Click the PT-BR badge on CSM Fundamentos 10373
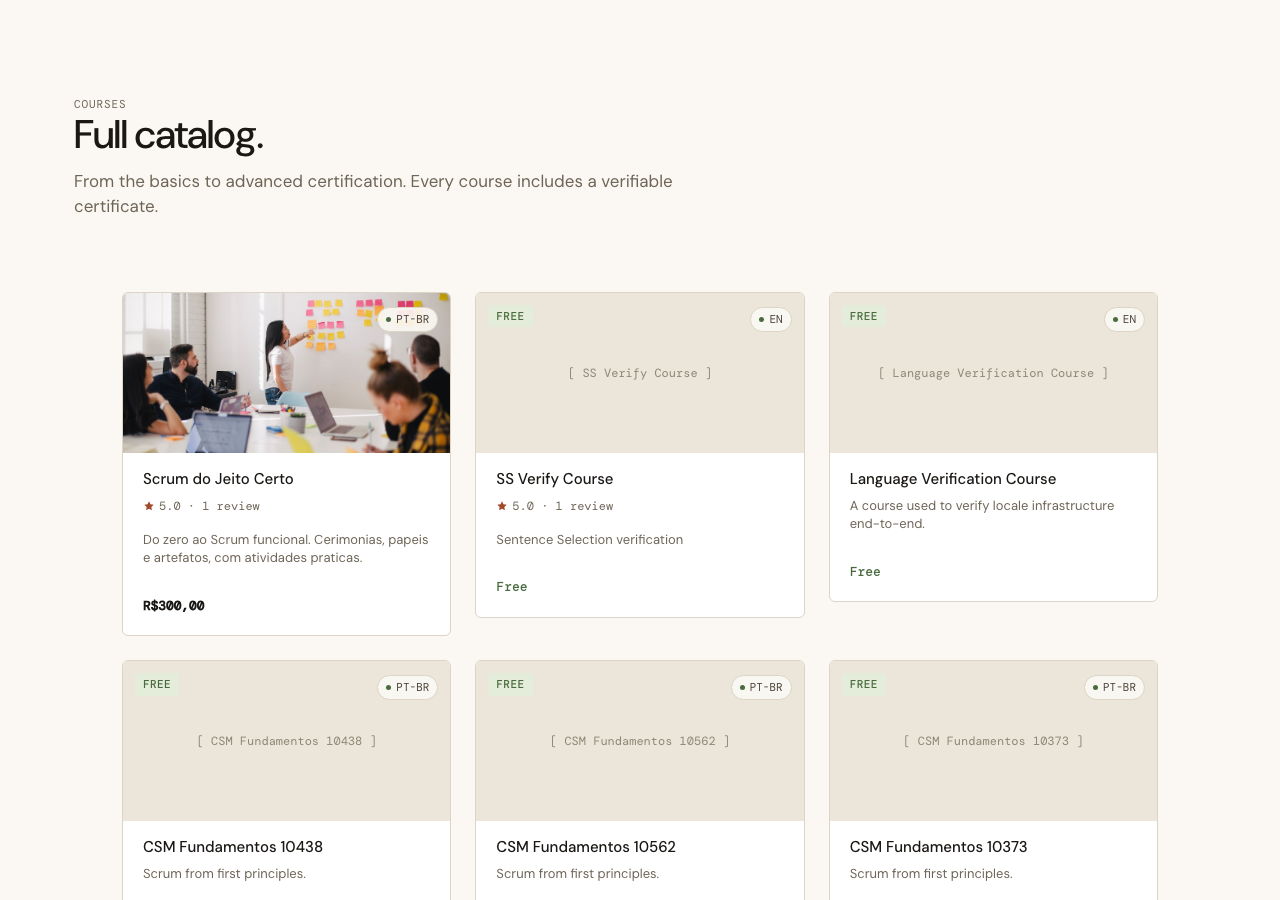Viewport: 1280px width, 900px height. pos(1114,688)
